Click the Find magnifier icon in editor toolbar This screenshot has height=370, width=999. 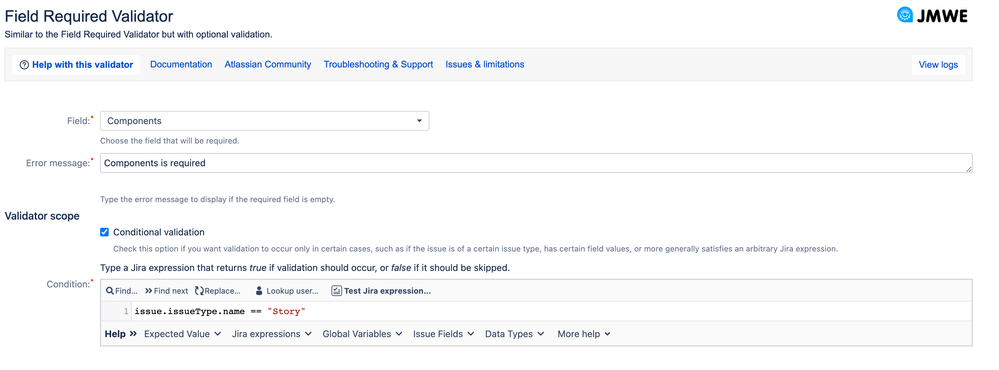110,291
